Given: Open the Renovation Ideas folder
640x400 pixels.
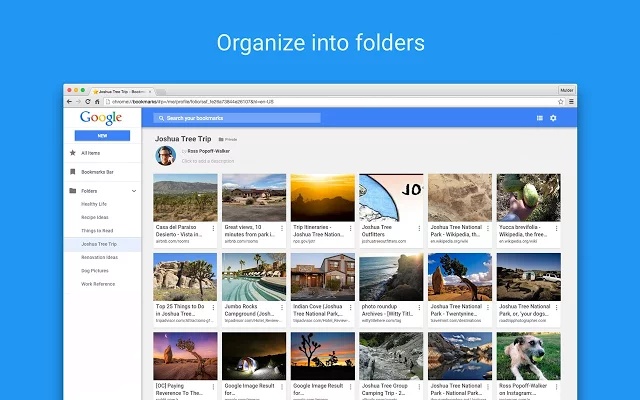Looking at the screenshot, I should [x=99, y=257].
